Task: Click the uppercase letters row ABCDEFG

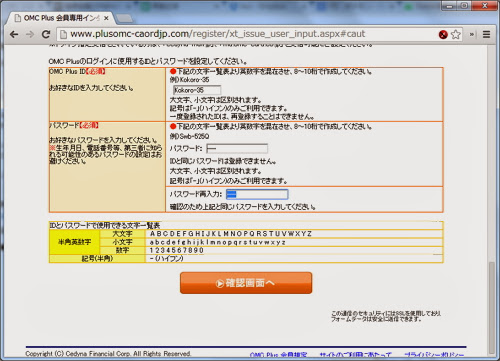Action: pos(231,234)
